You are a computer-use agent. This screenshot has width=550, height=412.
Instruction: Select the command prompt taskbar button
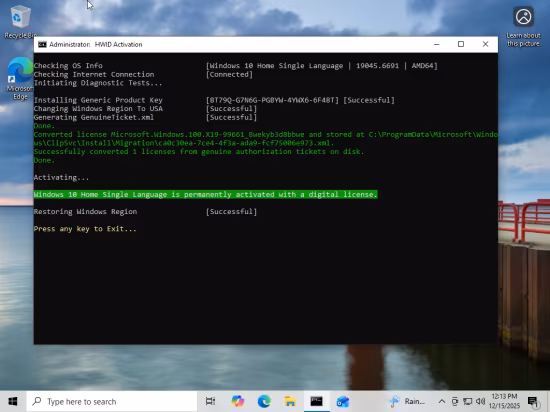(316, 401)
